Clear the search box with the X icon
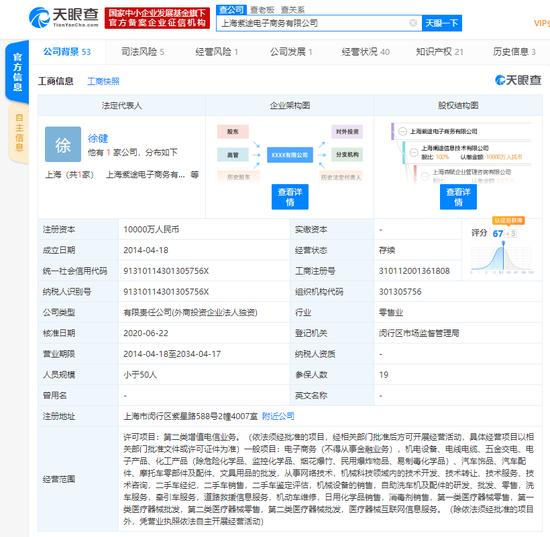Image resolution: width=550 pixels, height=537 pixels. [x=413, y=23]
